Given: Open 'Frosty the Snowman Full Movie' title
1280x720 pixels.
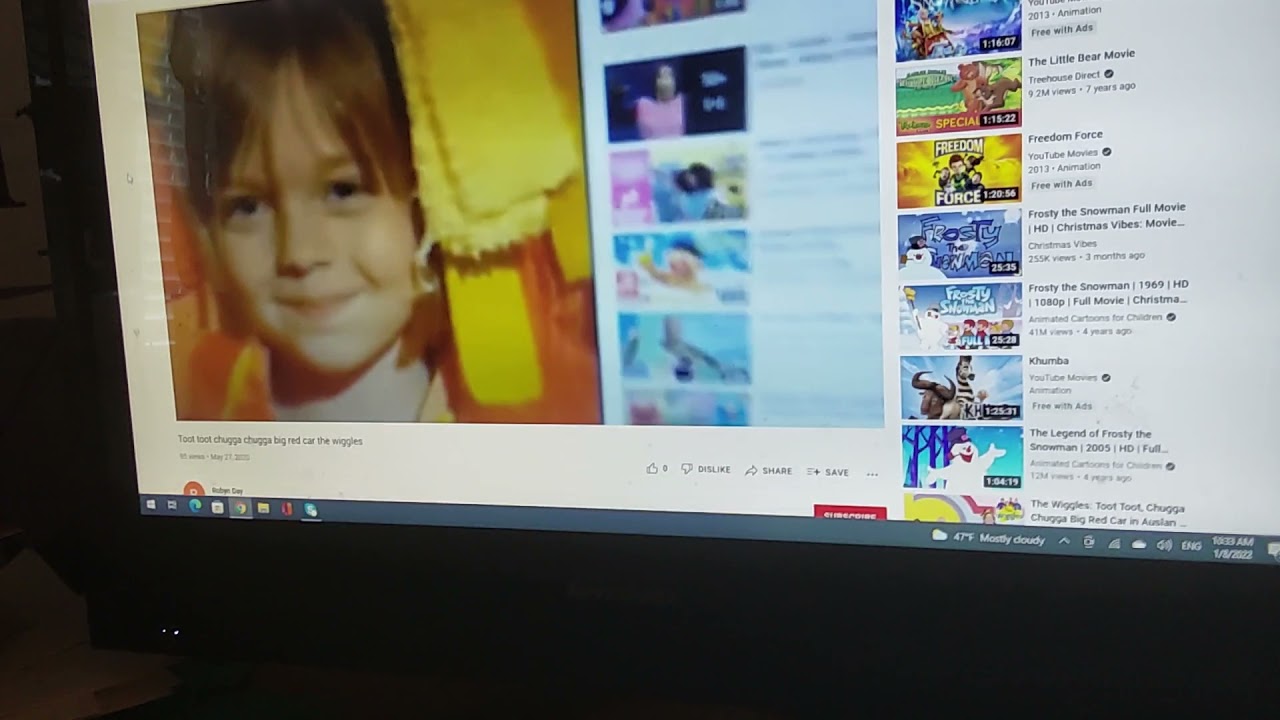Looking at the screenshot, I should (1106, 216).
